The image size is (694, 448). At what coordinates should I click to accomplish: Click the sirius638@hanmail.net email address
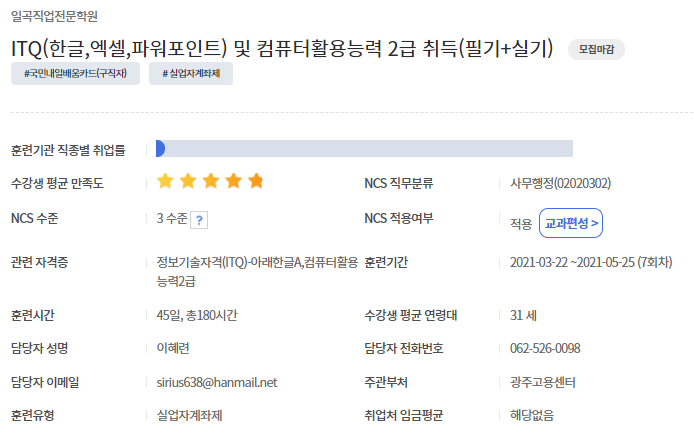click(x=217, y=382)
